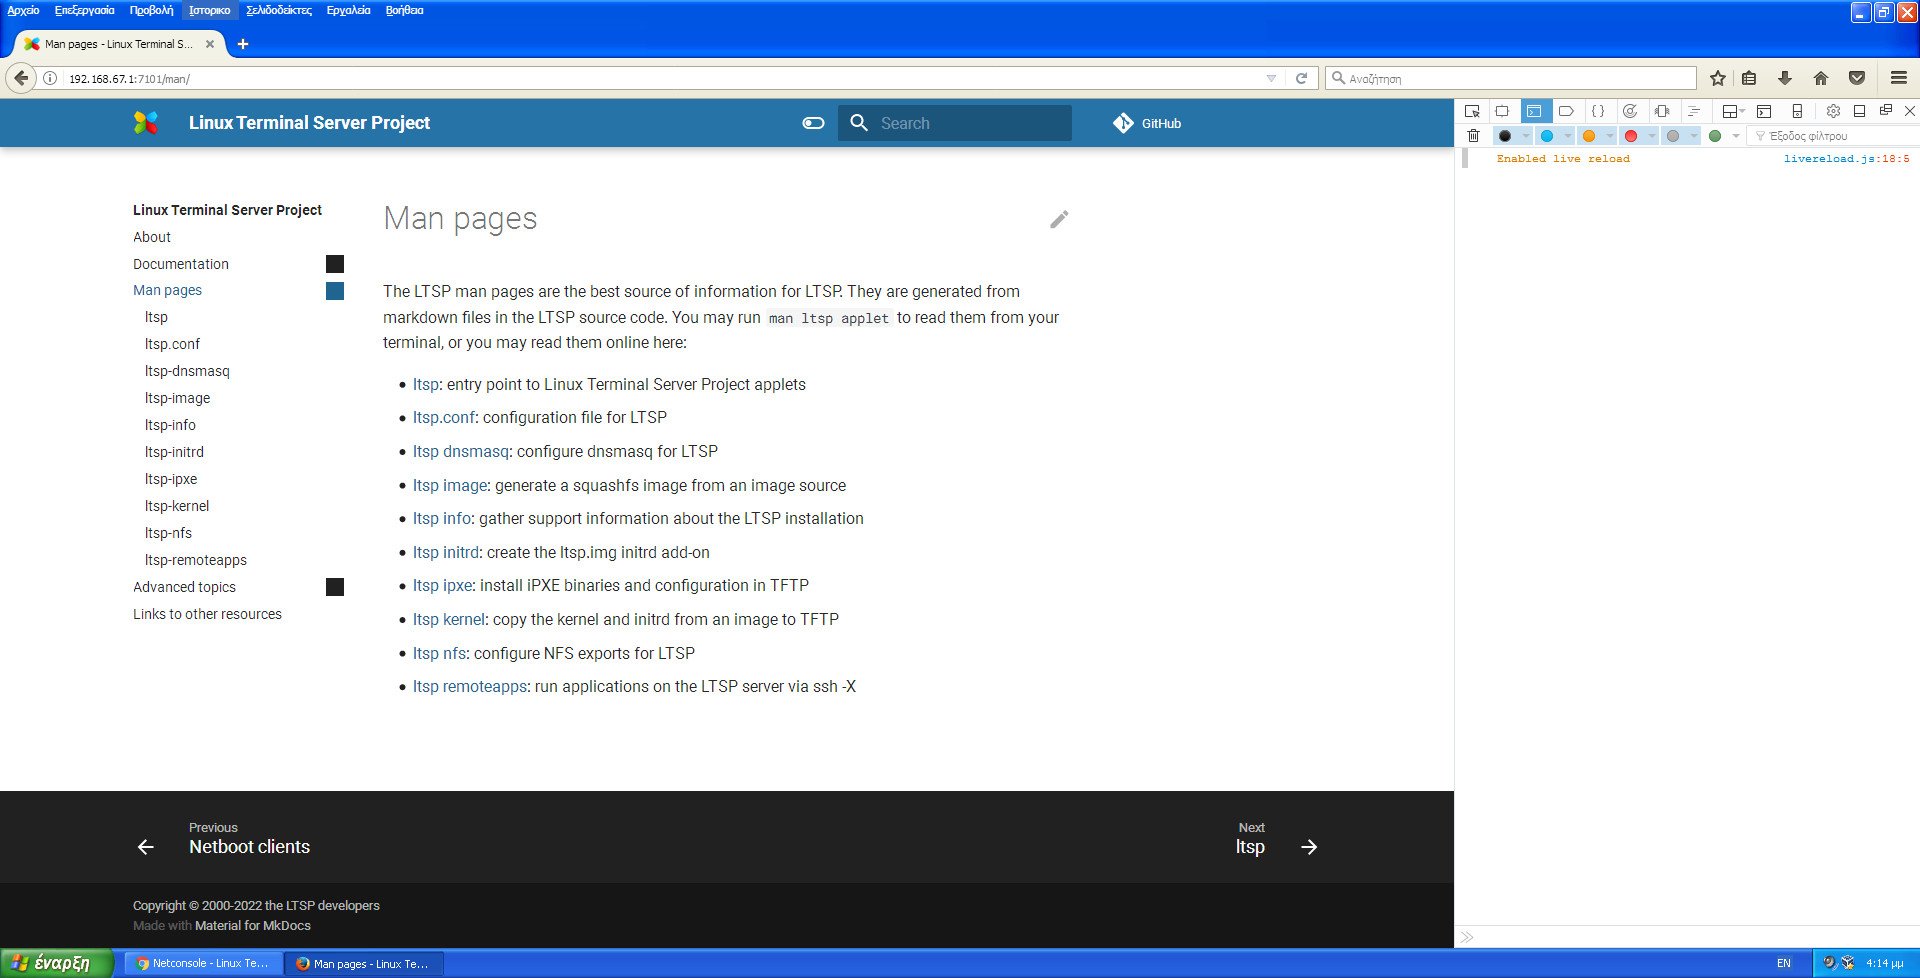
Task: Open DevTools settings with the gear icon
Action: pos(1833,111)
